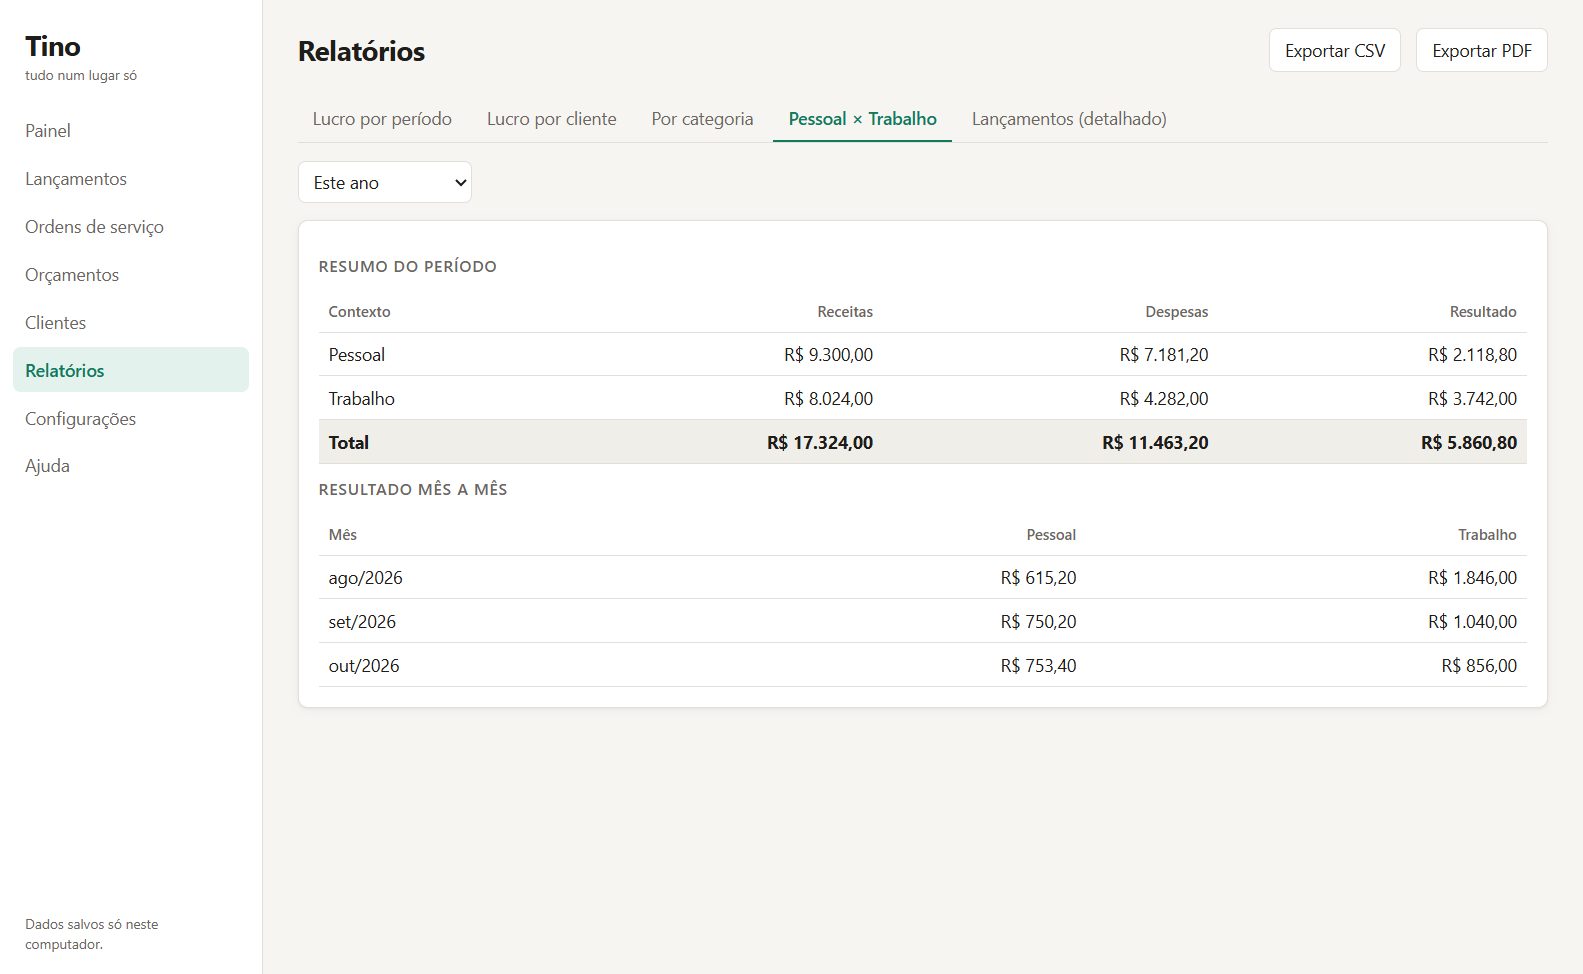Click total receitas R$ 17.324,00
Viewport: 1583px width, 974px height.
pos(820,442)
